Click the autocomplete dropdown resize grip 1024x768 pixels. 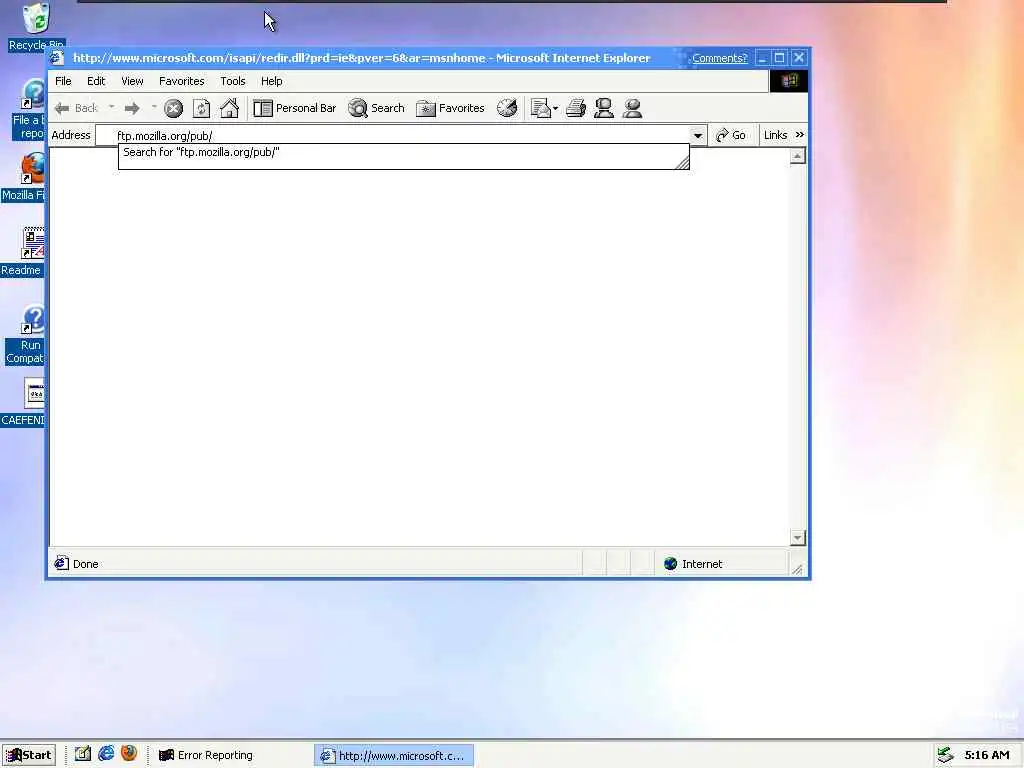click(x=682, y=162)
